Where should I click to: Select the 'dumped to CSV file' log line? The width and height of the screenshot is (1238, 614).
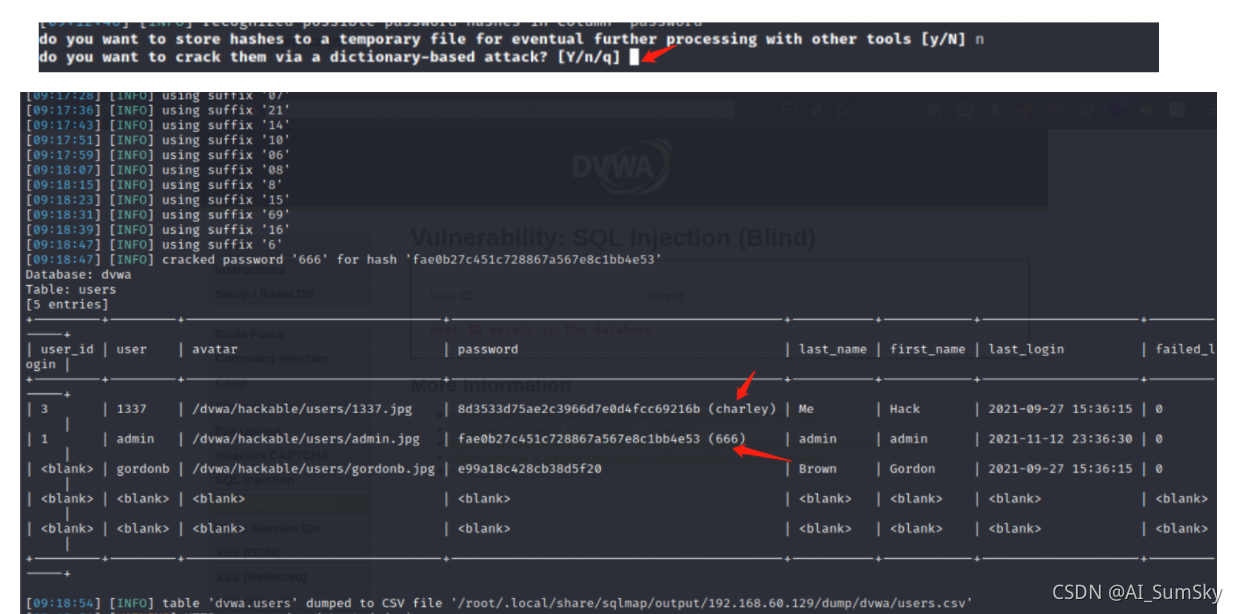[499, 603]
